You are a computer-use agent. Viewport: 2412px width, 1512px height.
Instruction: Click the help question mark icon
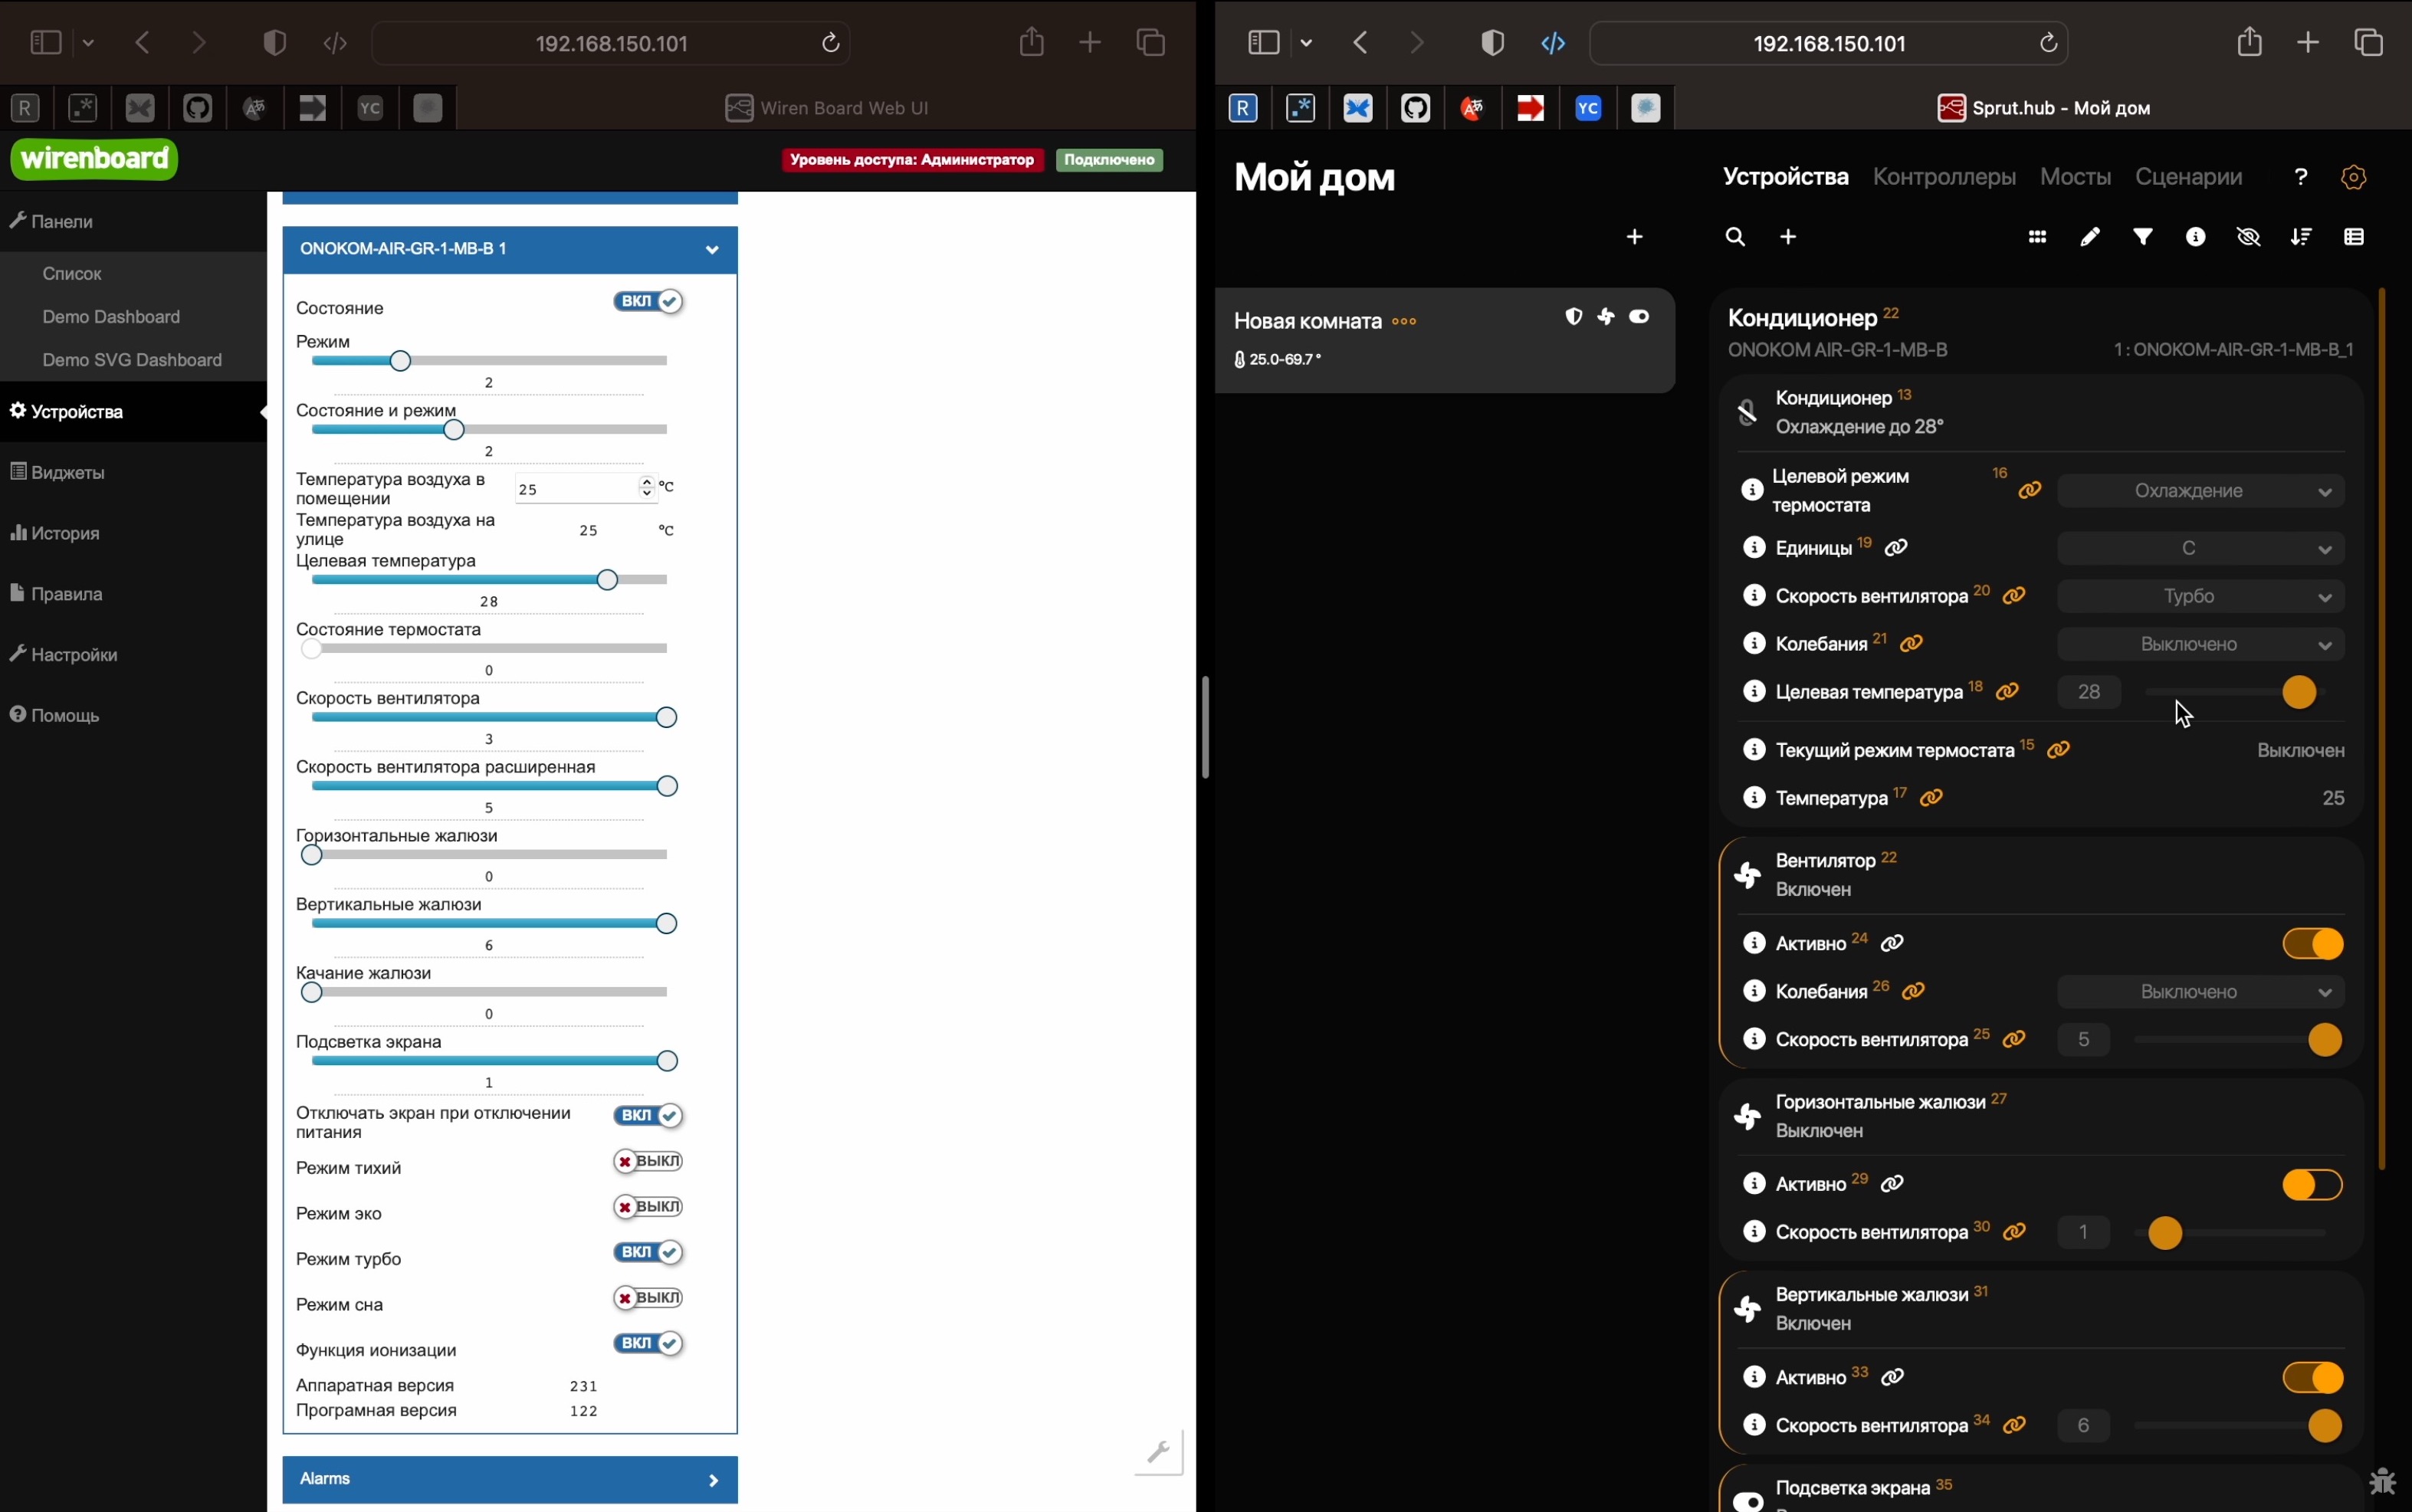tap(2301, 178)
